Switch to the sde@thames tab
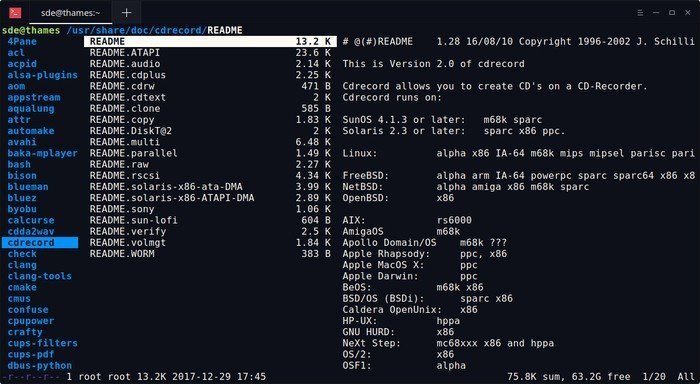700x384 pixels. click(71, 13)
